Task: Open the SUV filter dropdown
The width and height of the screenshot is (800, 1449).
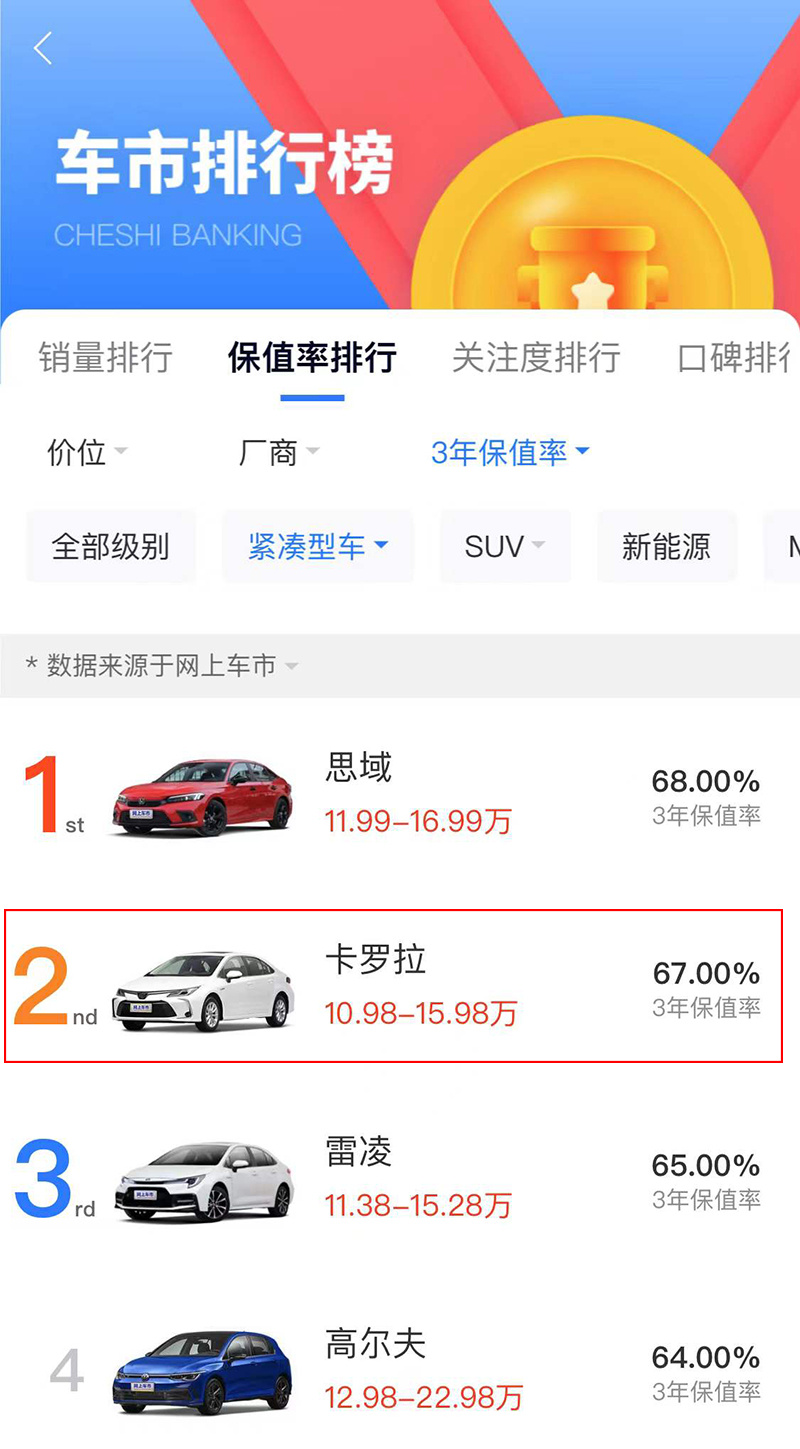Action: point(505,546)
